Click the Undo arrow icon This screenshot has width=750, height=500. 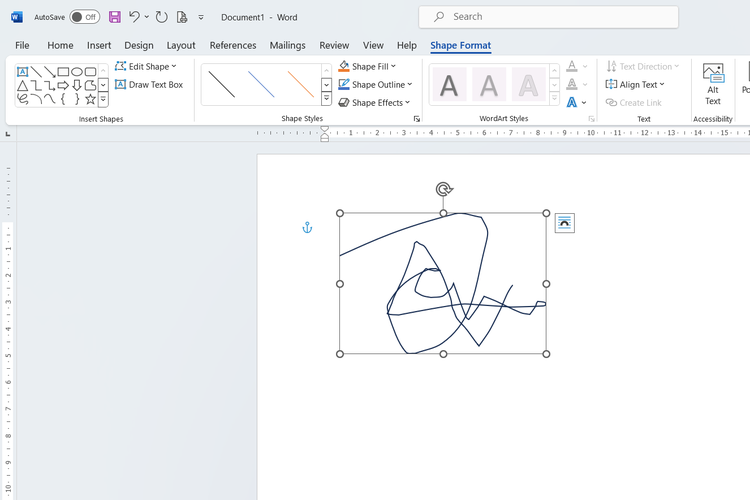135,17
